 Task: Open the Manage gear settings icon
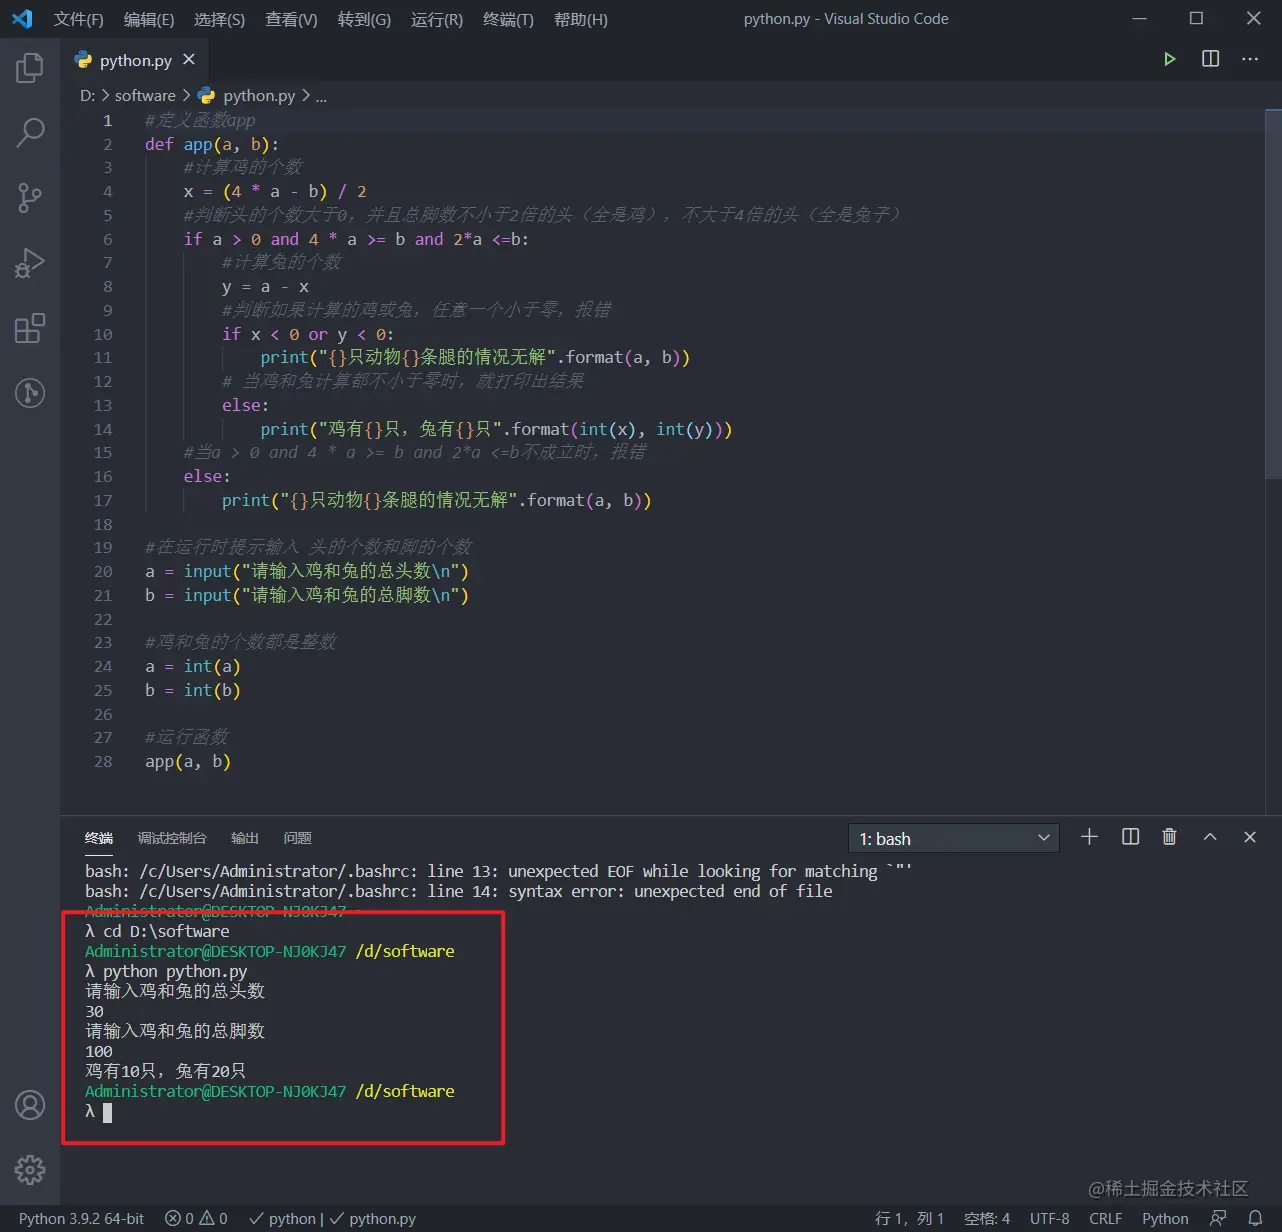click(x=30, y=1169)
